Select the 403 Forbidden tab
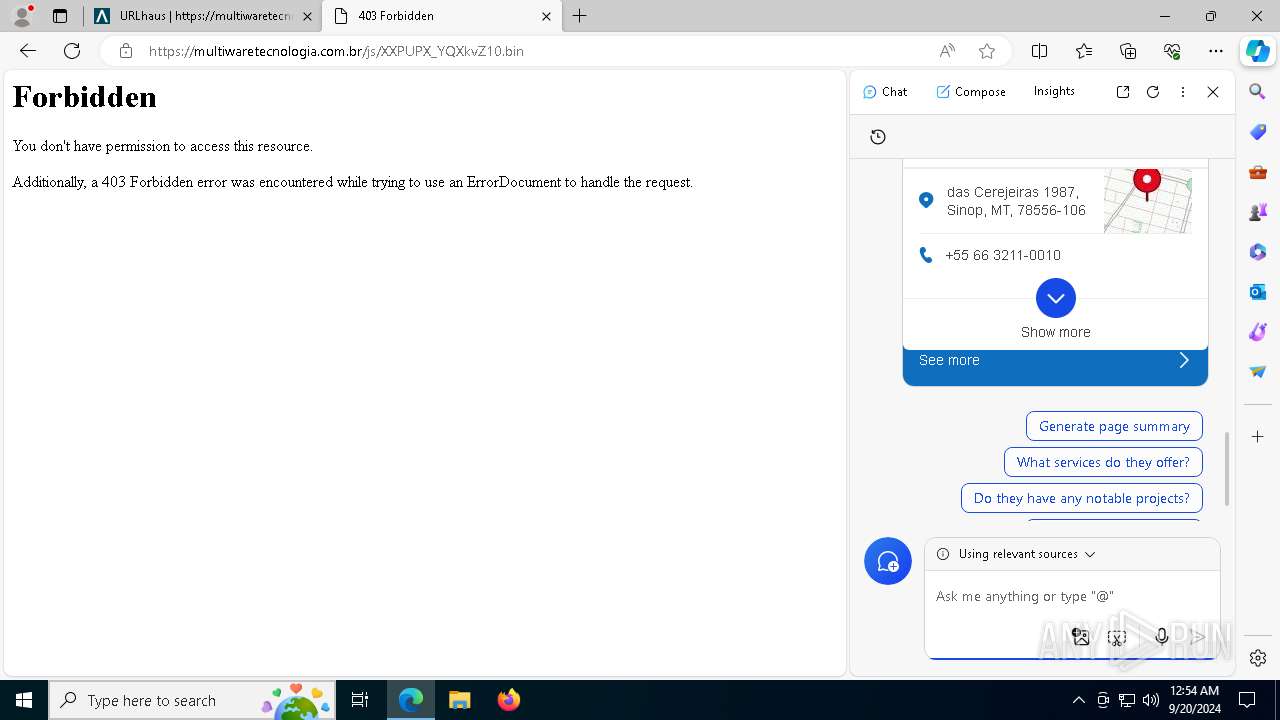The height and width of the screenshot is (720, 1280). [x=441, y=16]
